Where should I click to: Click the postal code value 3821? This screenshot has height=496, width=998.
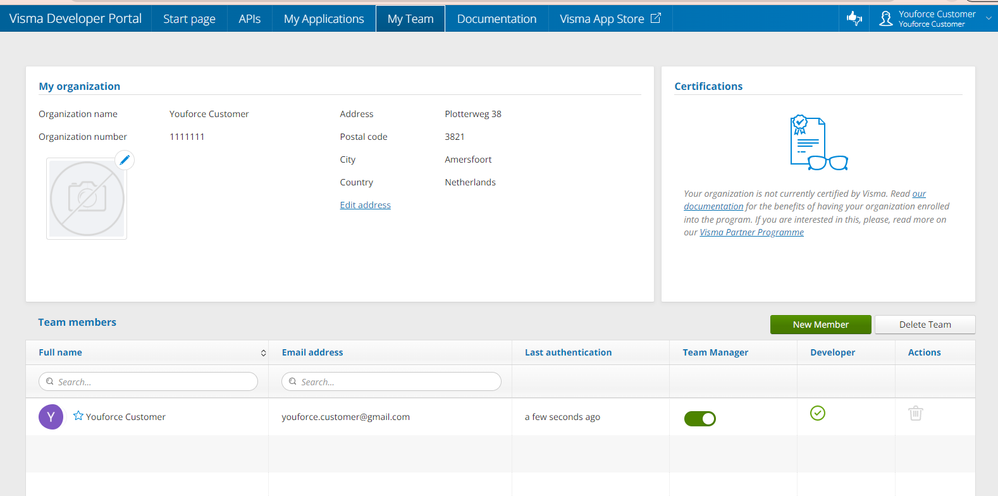click(454, 136)
